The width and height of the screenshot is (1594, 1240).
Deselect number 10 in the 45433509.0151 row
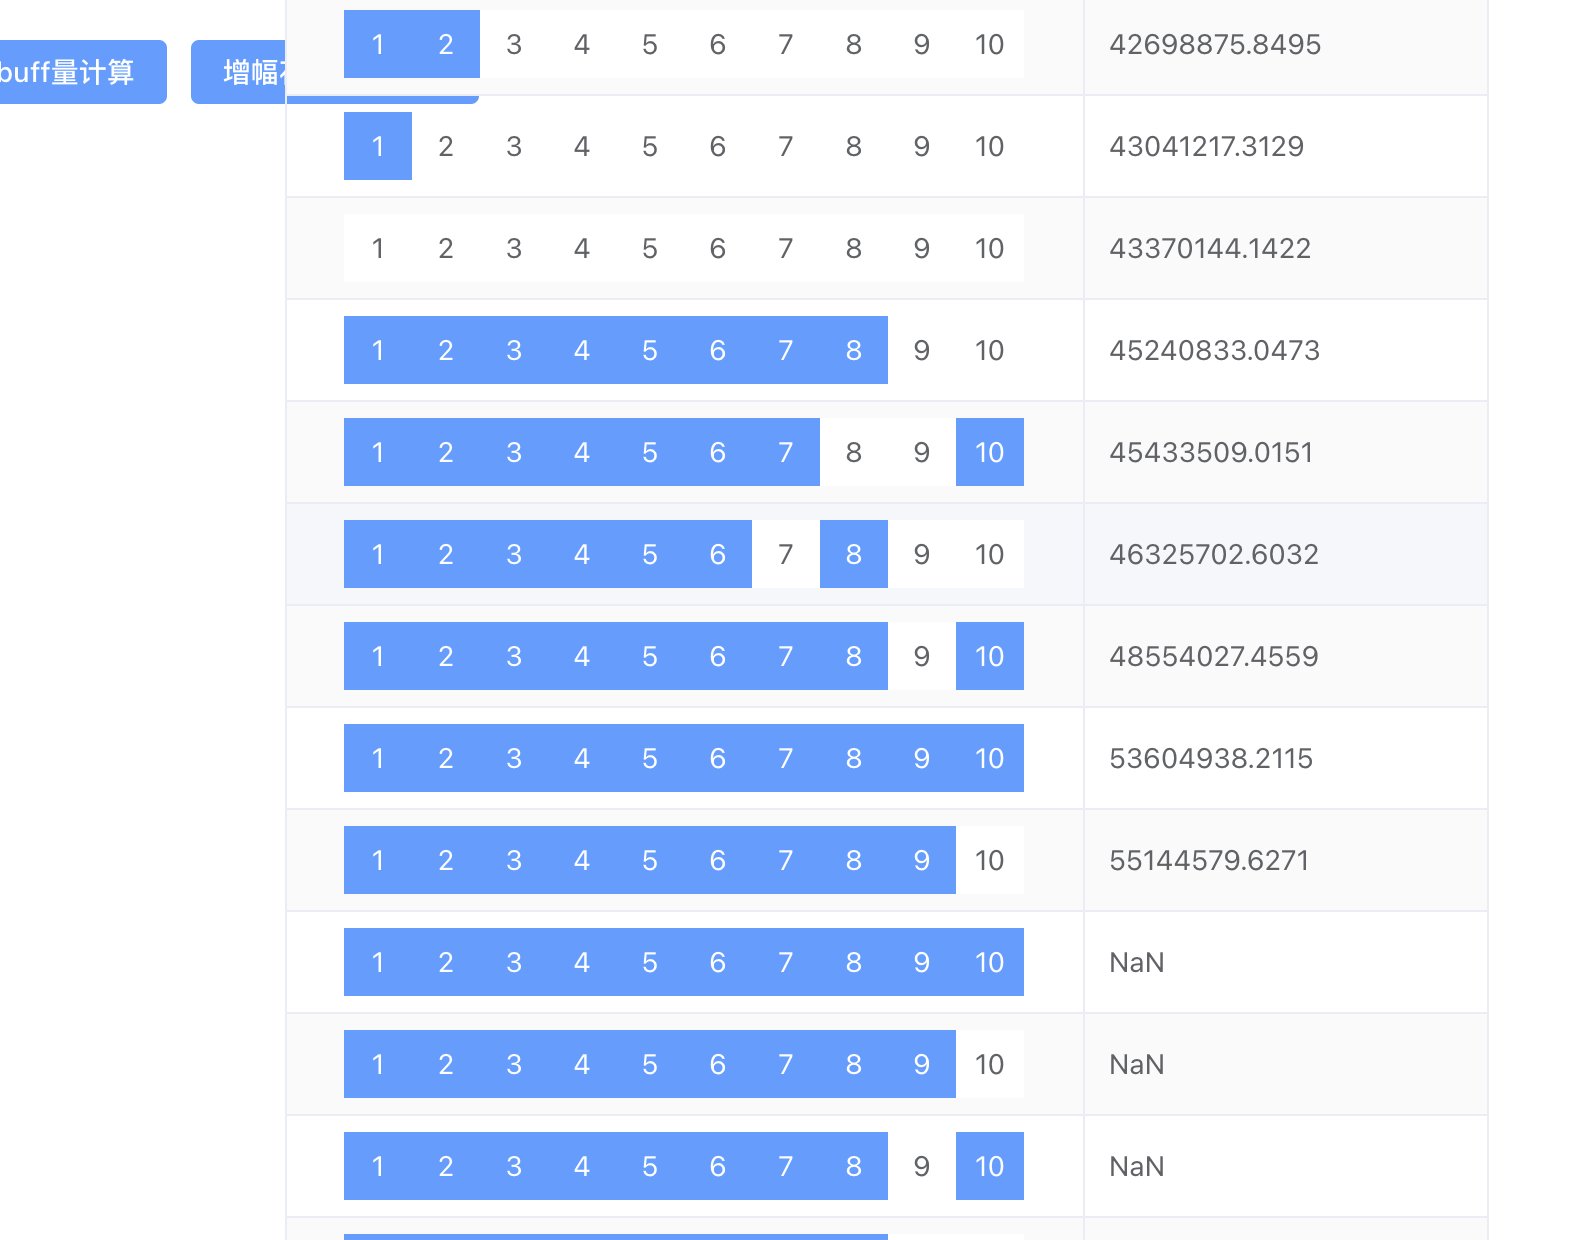990,452
